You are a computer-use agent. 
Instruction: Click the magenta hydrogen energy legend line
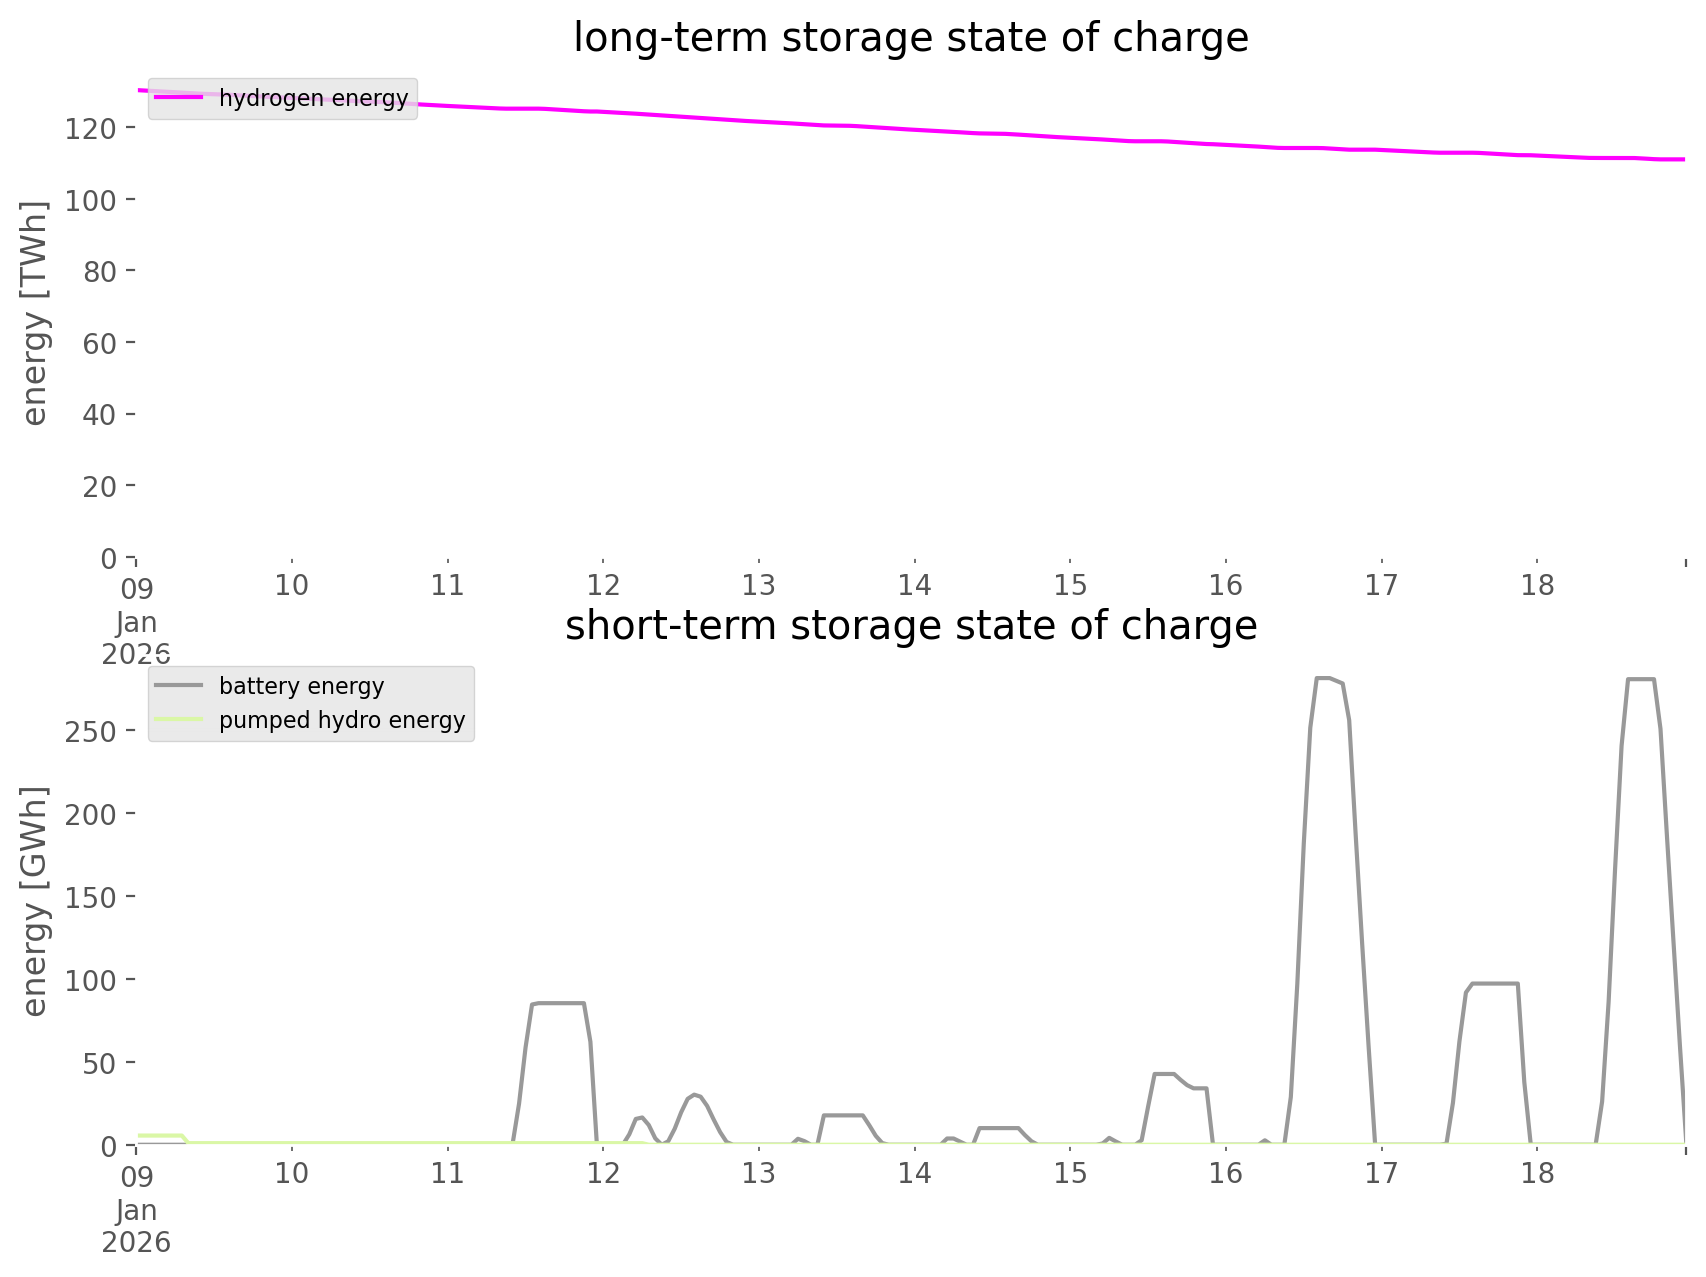[x=180, y=98]
